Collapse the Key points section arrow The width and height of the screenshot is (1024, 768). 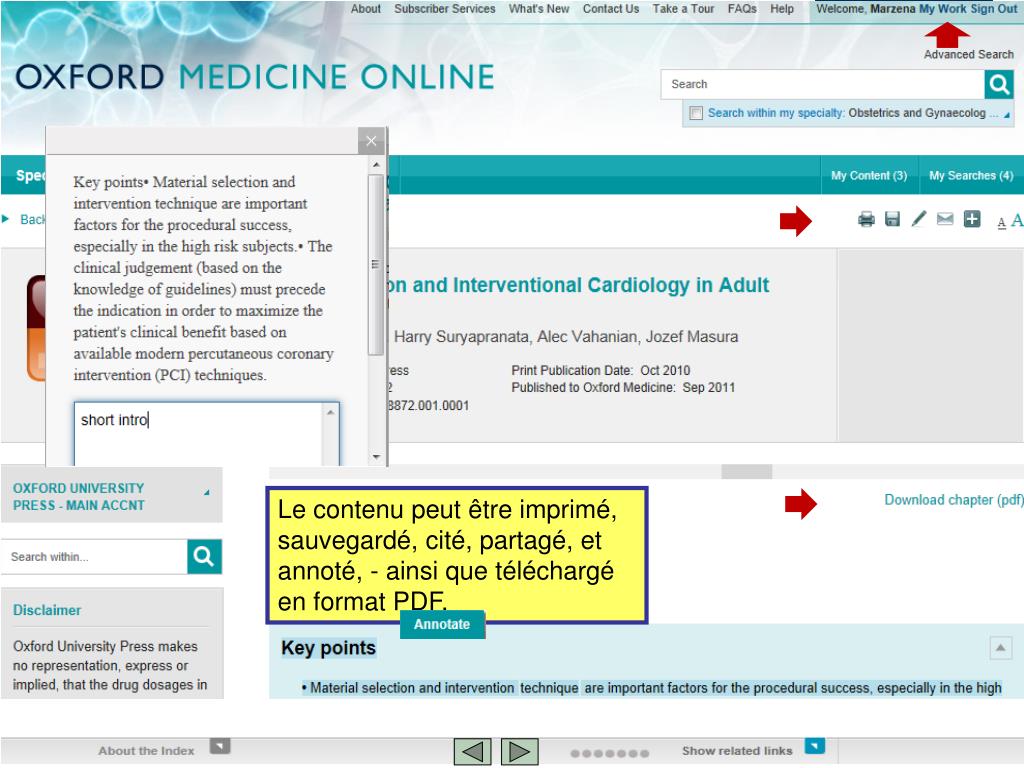pos(1000,648)
